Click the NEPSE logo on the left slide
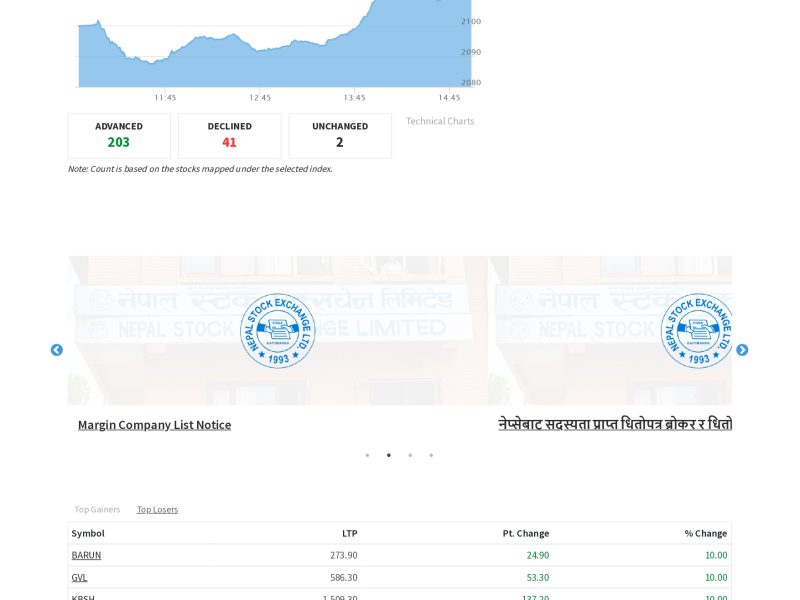Viewport: 800px width, 600px height. click(278, 331)
